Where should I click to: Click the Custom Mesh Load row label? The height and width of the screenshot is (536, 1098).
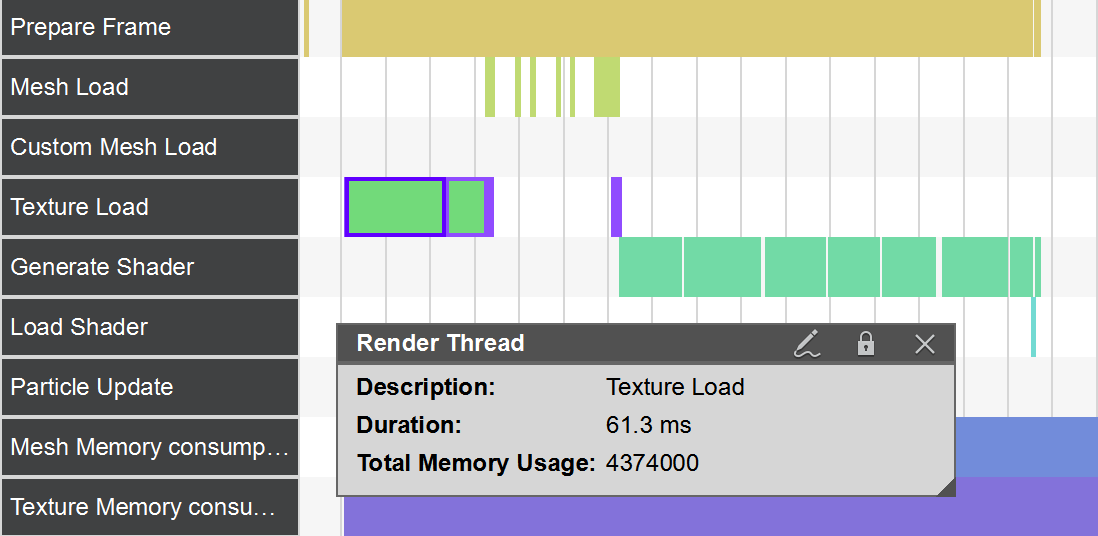point(150,147)
